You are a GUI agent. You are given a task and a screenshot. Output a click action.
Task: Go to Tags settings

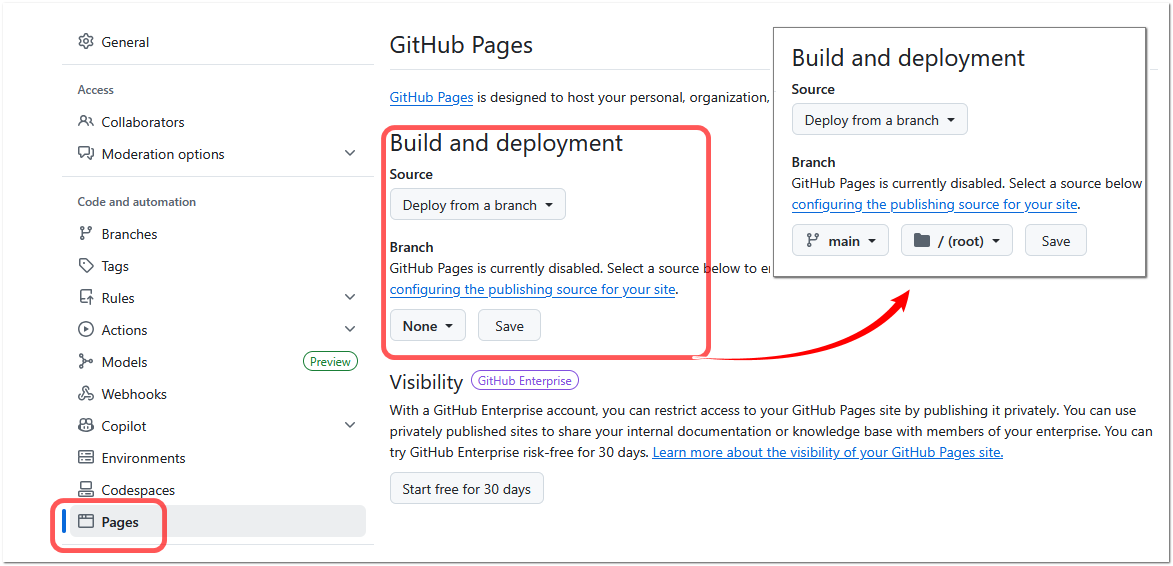pyautogui.click(x=115, y=265)
